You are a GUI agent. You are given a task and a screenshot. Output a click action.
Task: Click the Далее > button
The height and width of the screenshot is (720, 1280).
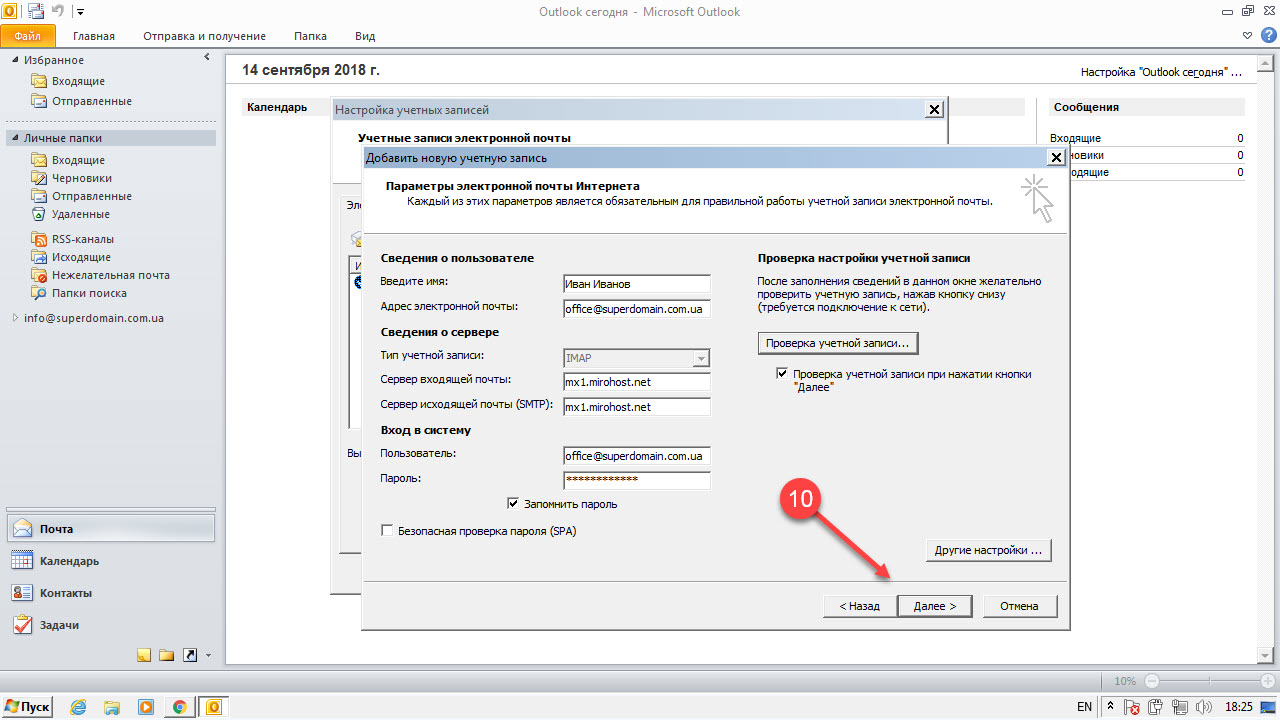tap(935, 606)
